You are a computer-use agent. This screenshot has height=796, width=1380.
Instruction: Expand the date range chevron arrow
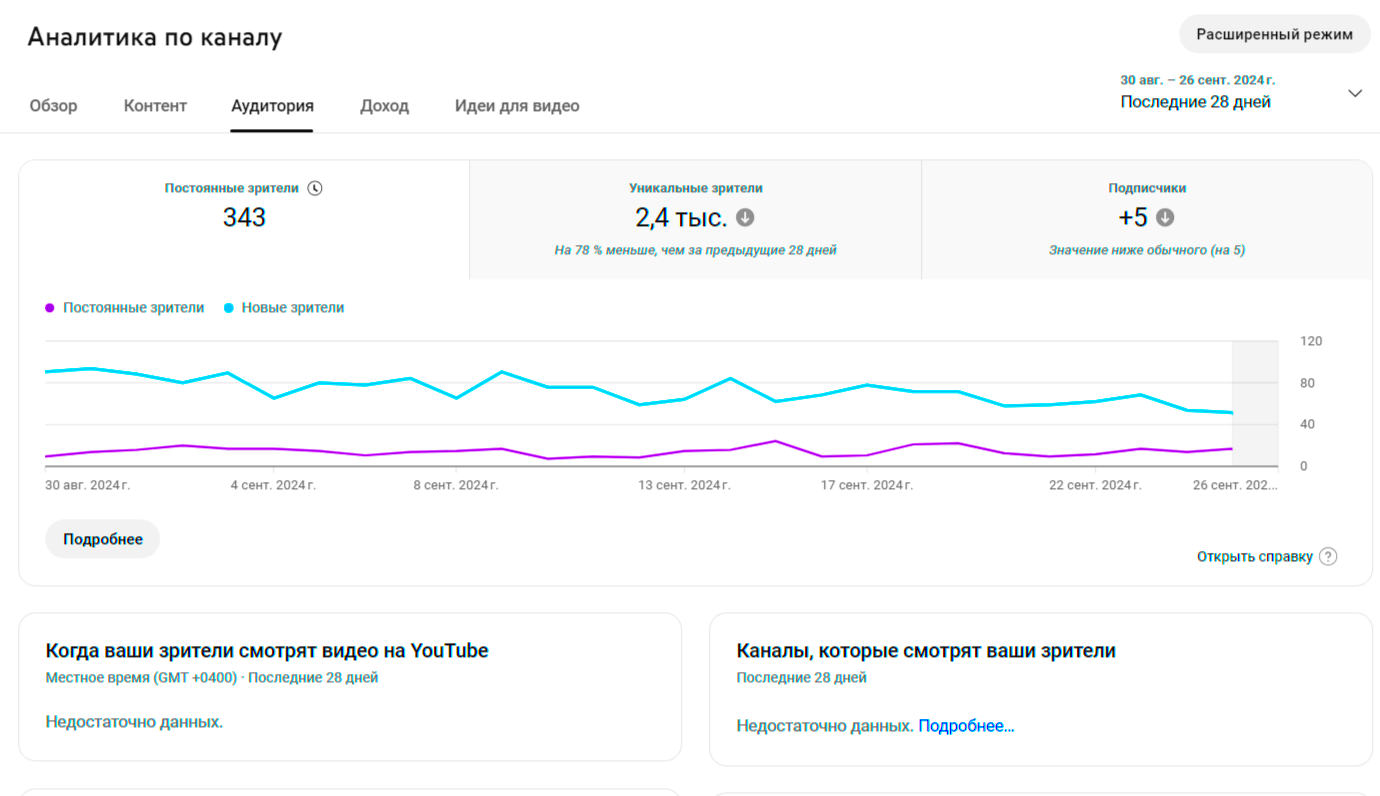tap(1355, 93)
